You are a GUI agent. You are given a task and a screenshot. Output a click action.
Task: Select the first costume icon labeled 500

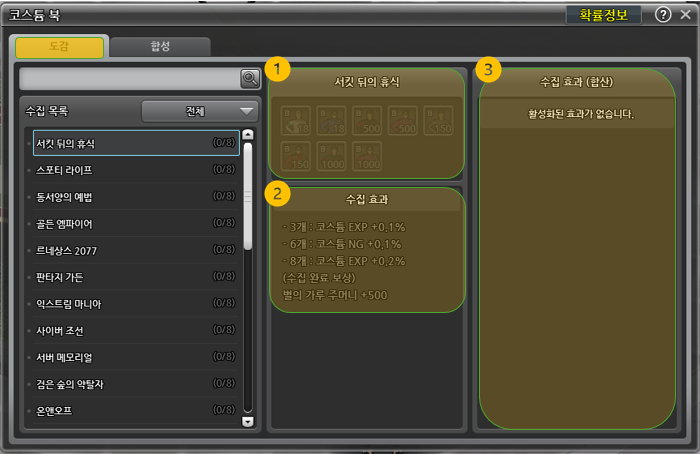(367, 121)
